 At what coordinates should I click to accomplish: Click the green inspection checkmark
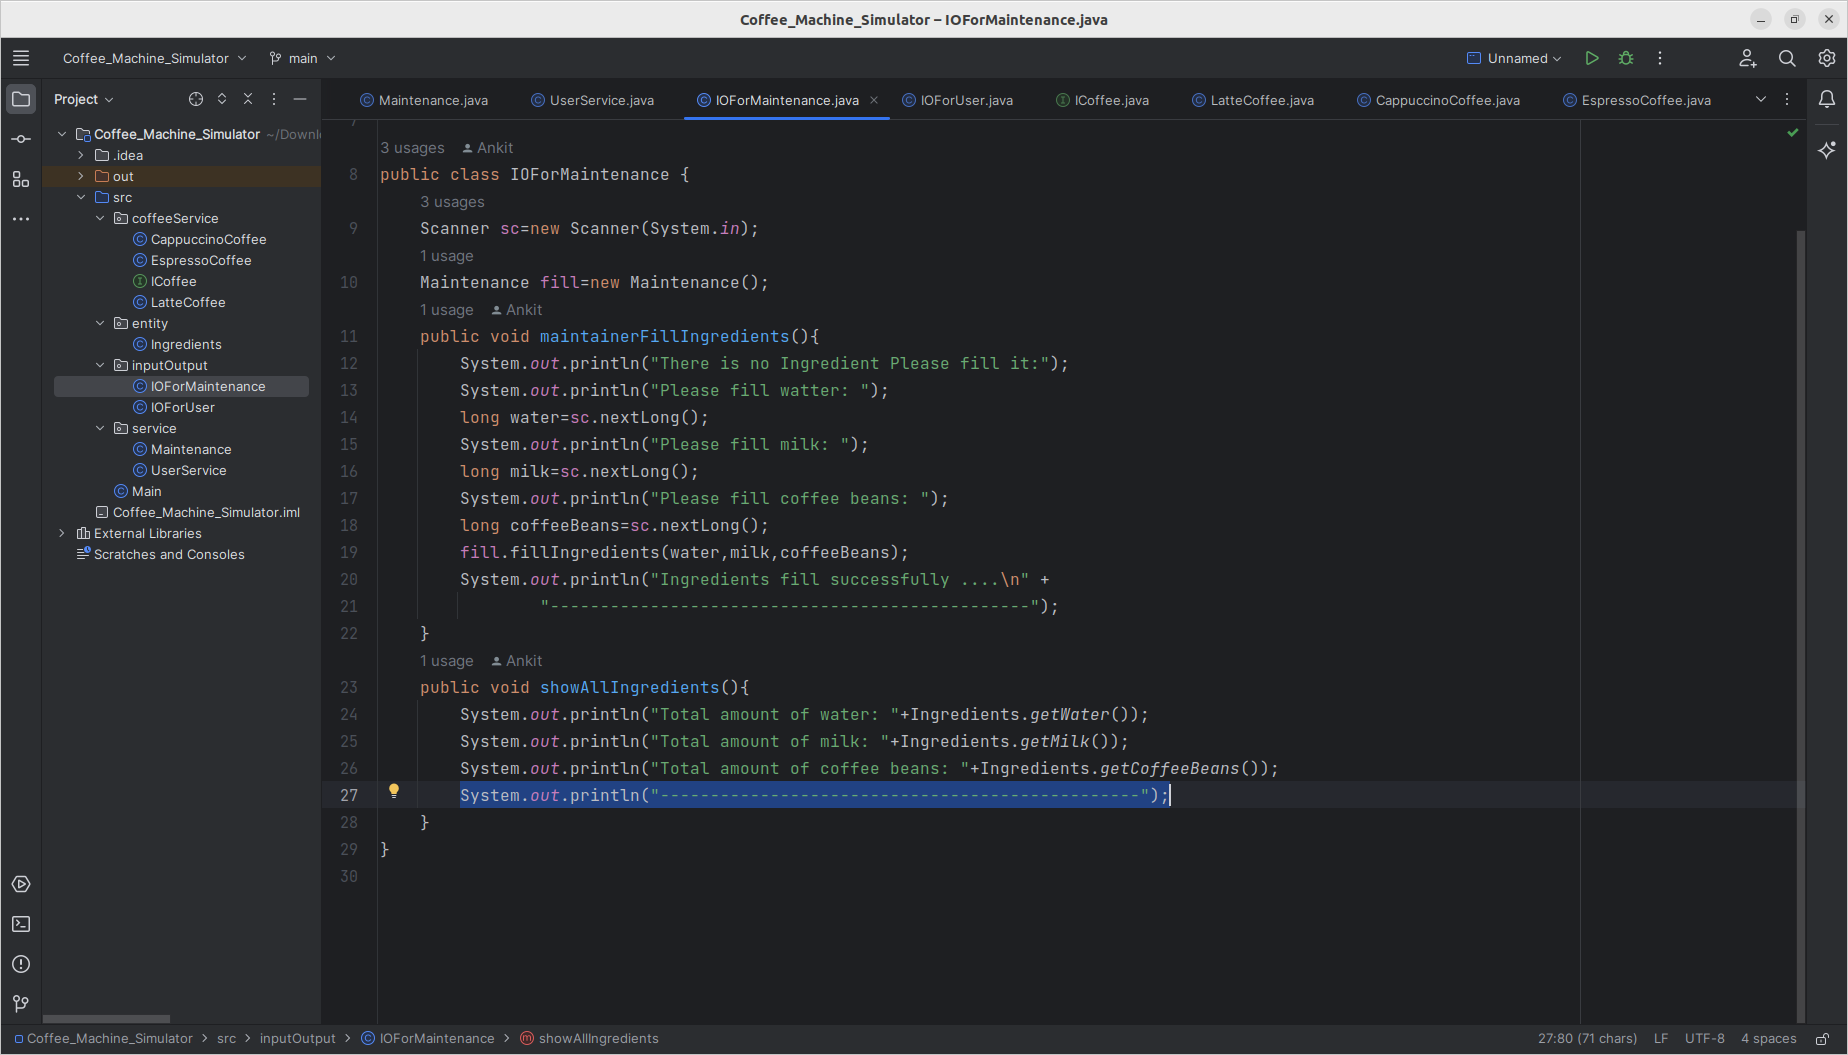click(1793, 132)
